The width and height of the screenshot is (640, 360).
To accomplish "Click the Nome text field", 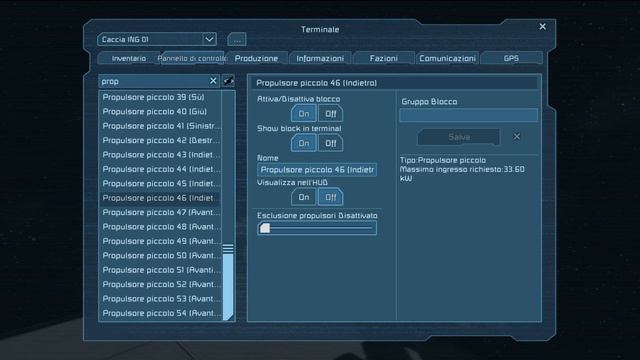I will tap(317, 169).
